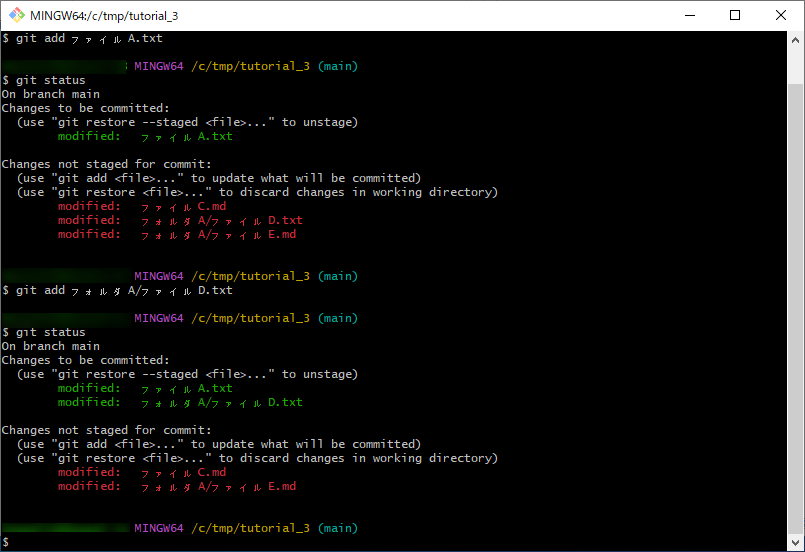Screen dimensions: 805x552
Task: Click the red modified C.md line in first status
Action: point(142,206)
